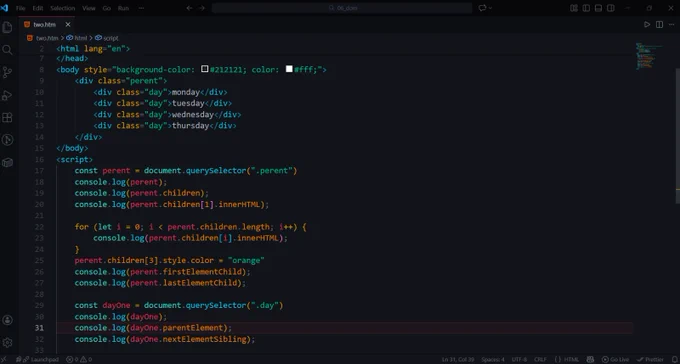Open the File menu
The height and width of the screenshot is (364, 680).
click(20, 8)
